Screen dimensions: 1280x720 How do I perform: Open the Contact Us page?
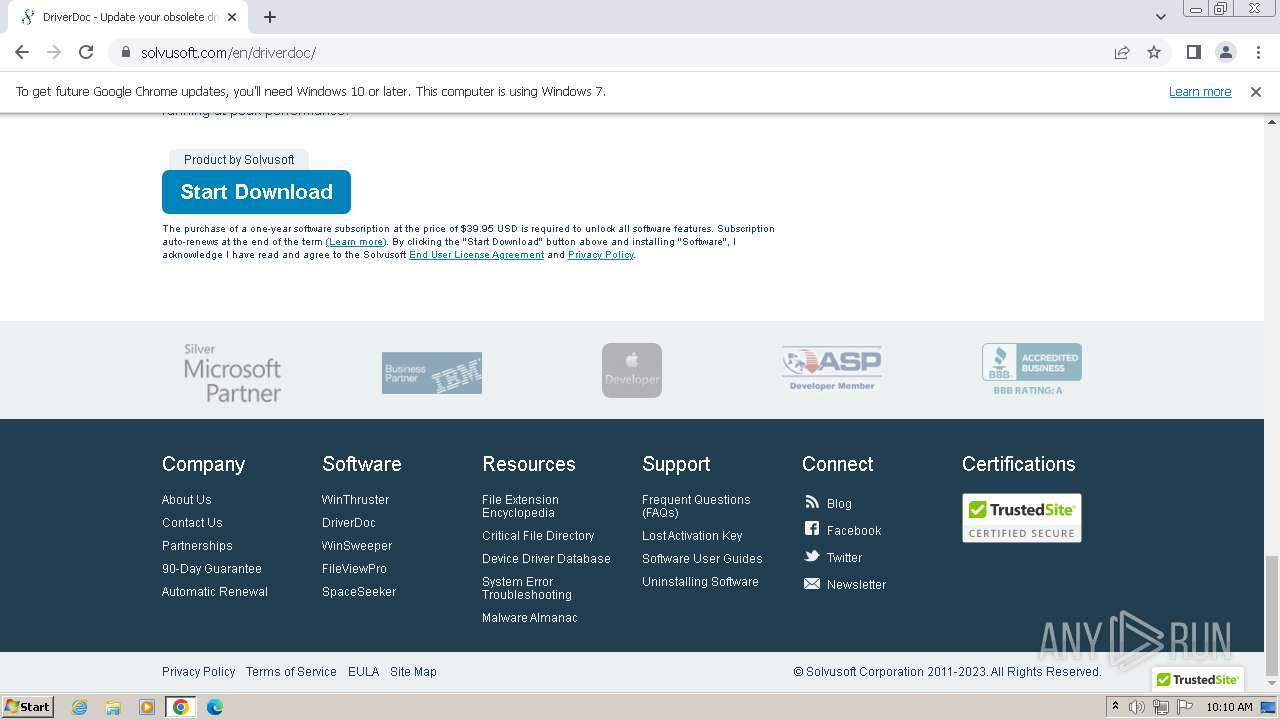coord(192,523)
